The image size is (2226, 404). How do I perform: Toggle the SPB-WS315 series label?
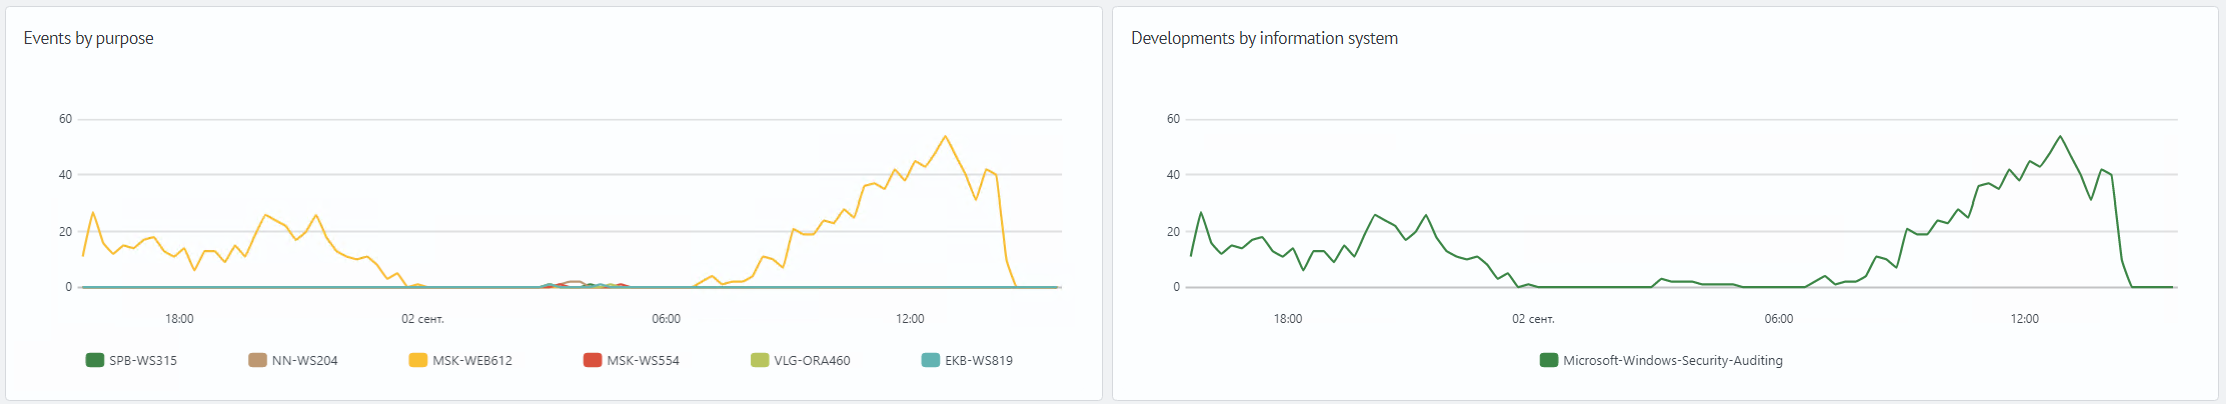click(143, 361)
